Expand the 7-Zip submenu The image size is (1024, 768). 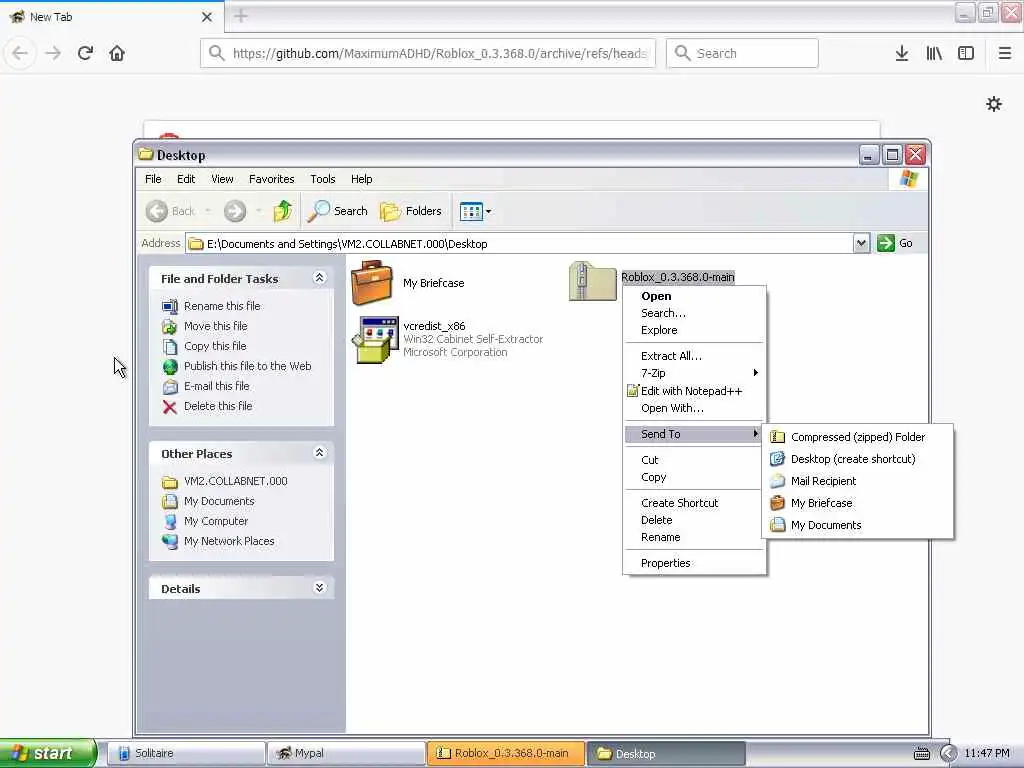click(694, 373)
